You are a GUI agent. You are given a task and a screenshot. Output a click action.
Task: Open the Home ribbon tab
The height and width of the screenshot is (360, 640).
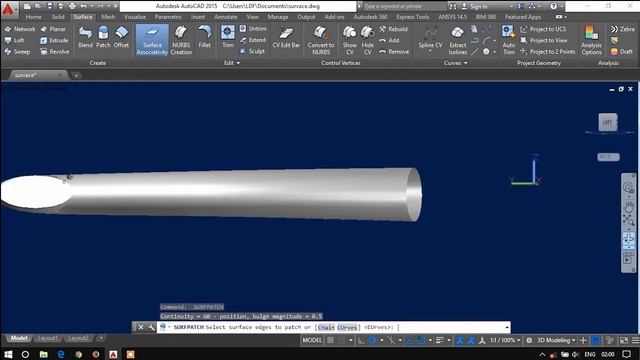(x=33, y=17)
